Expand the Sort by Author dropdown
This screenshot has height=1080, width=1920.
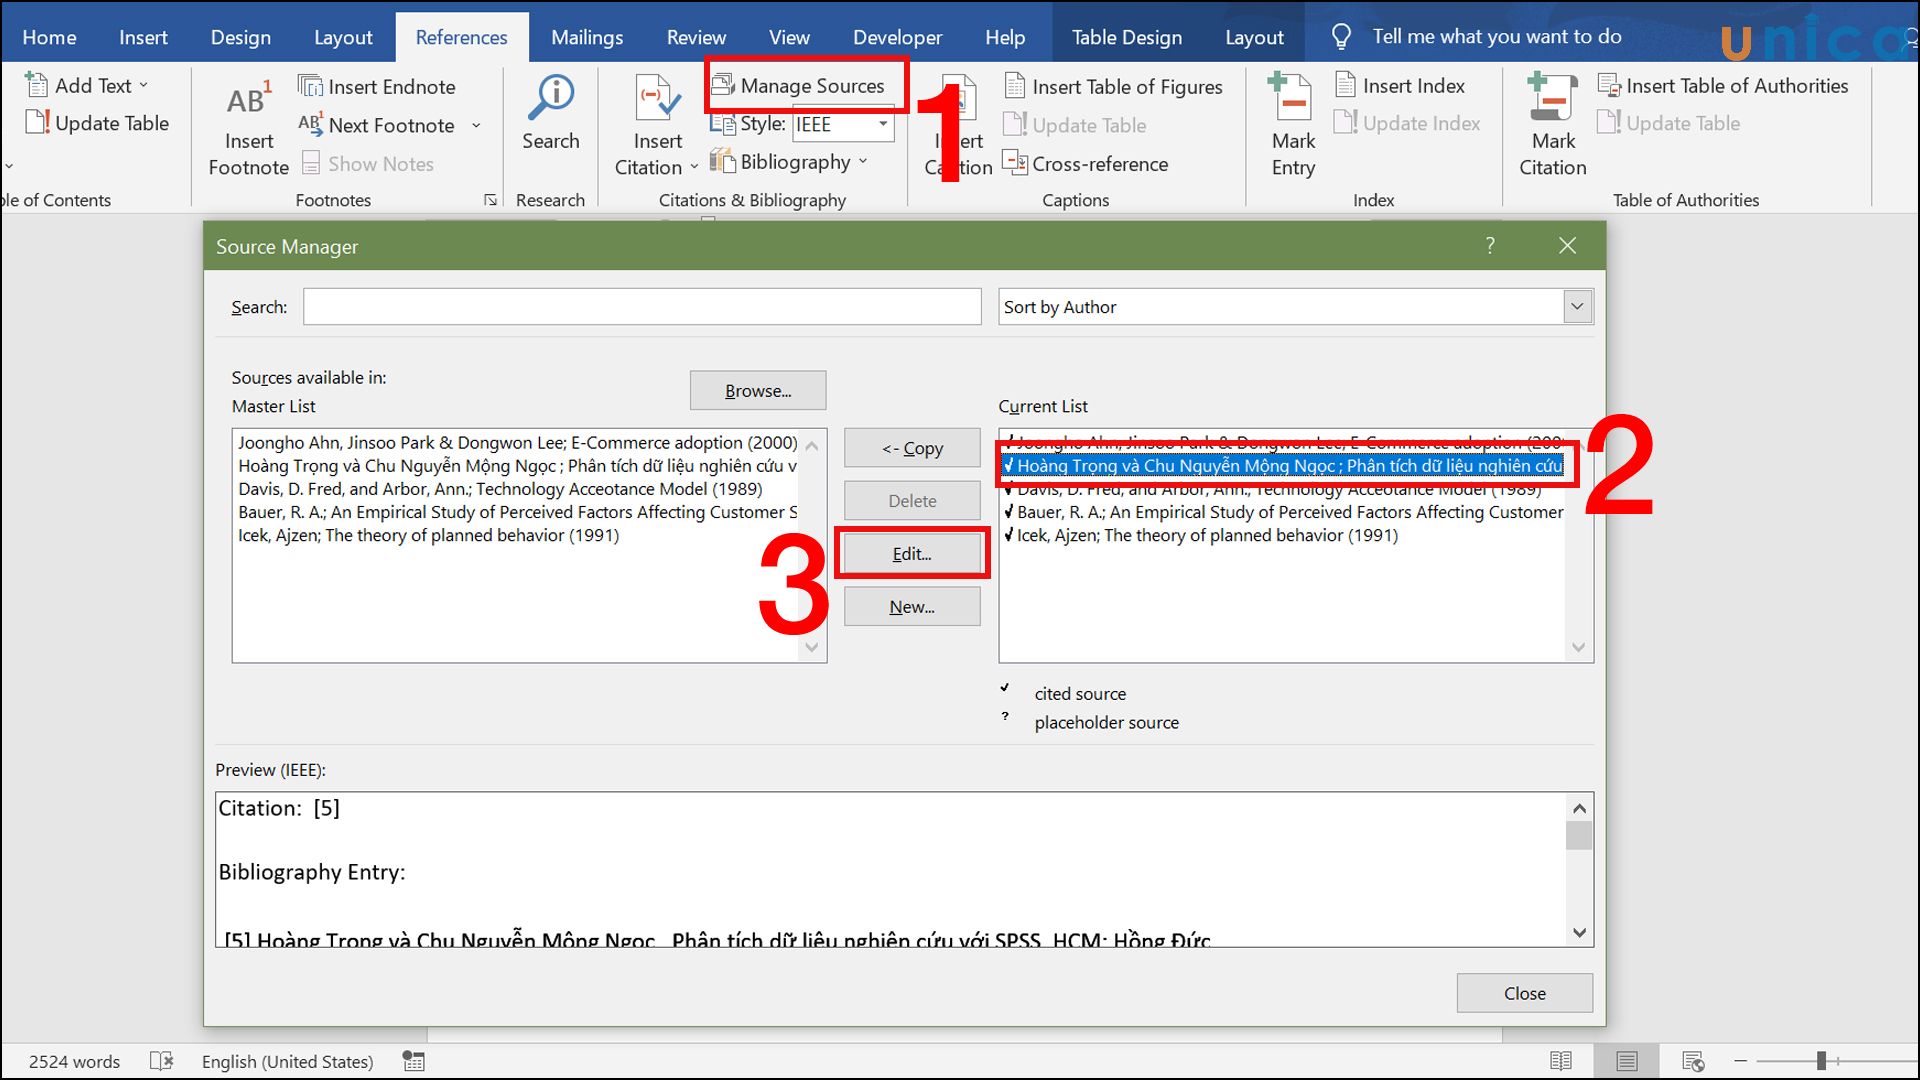pos(1577,306)
